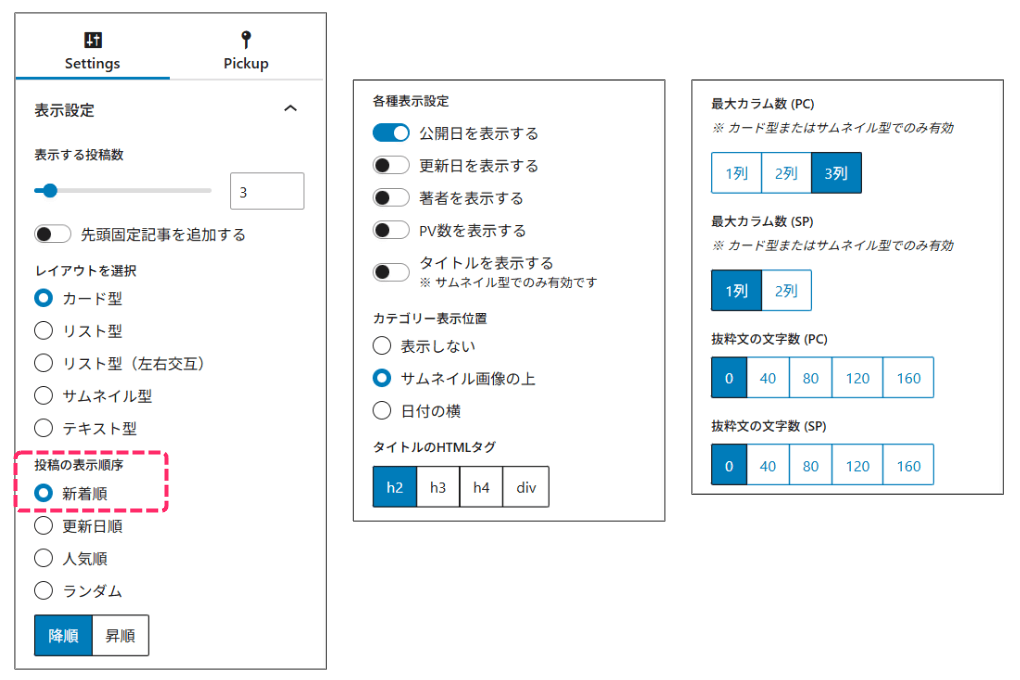Select the テキスト型 layout radio
1020x680 pixels.
[x=44, y=428]
